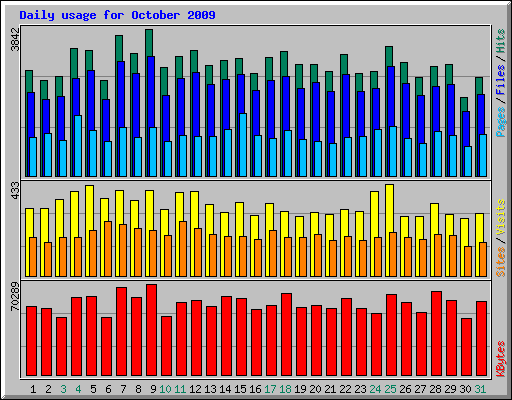Select green day 11 label
The width and height of the screenshot is (512, 400).
[x=180, y=389]
